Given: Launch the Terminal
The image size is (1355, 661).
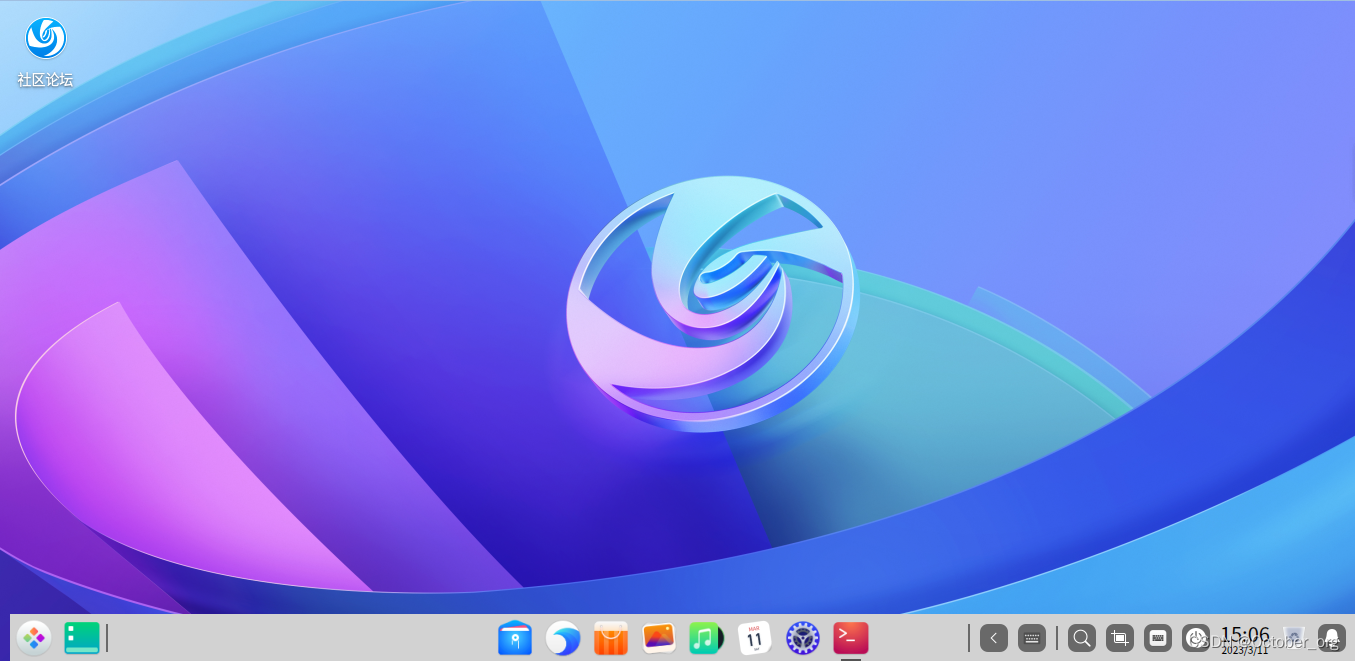Looking at the screenshot, I should tap(850, 637).
